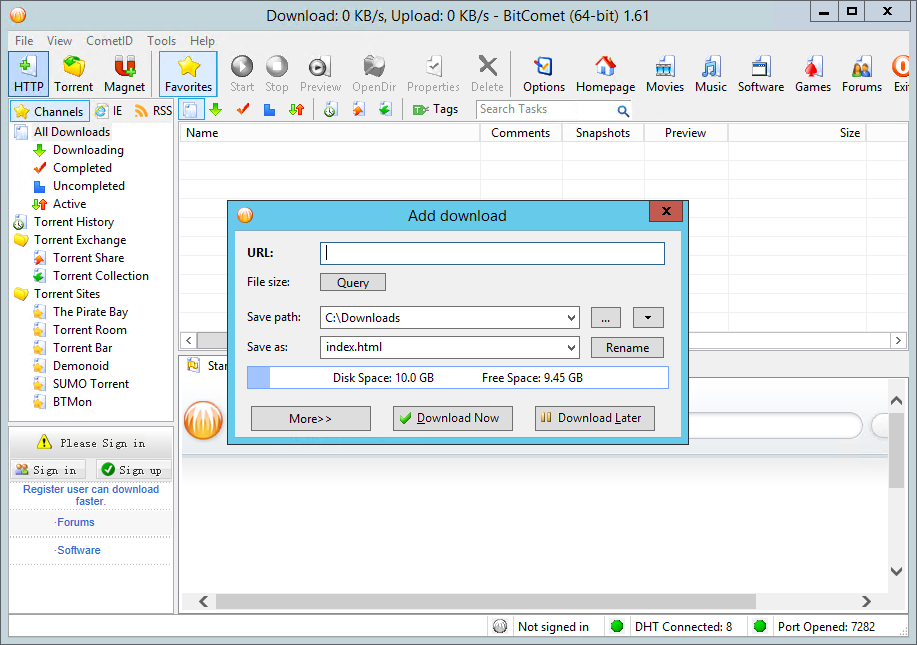This screenshot has height=645, width=917.
Task: Open the Tags button
Action: [436, 110]
